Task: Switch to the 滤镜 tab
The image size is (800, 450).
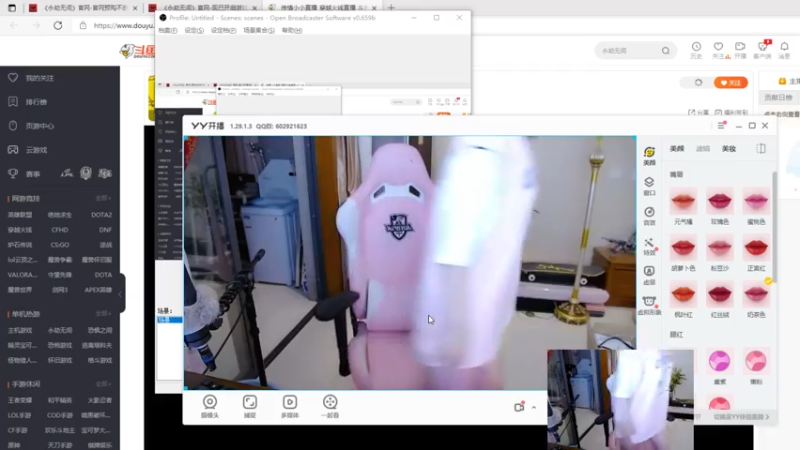Action: point(703,148)
